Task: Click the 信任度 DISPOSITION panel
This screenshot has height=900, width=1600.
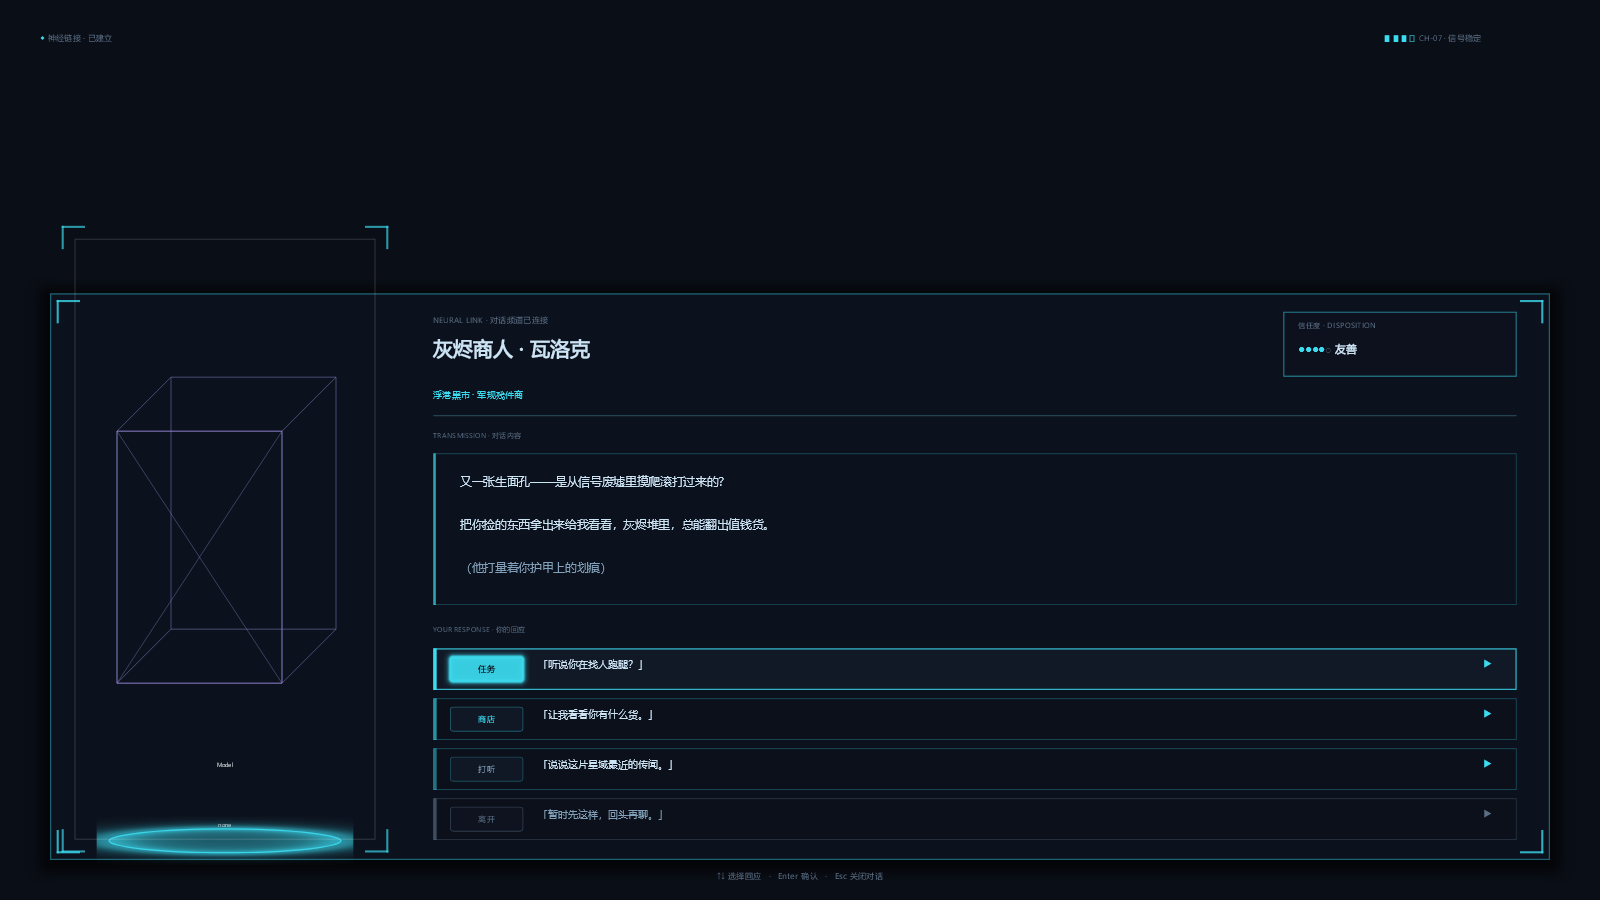Action: (1400, 344)
